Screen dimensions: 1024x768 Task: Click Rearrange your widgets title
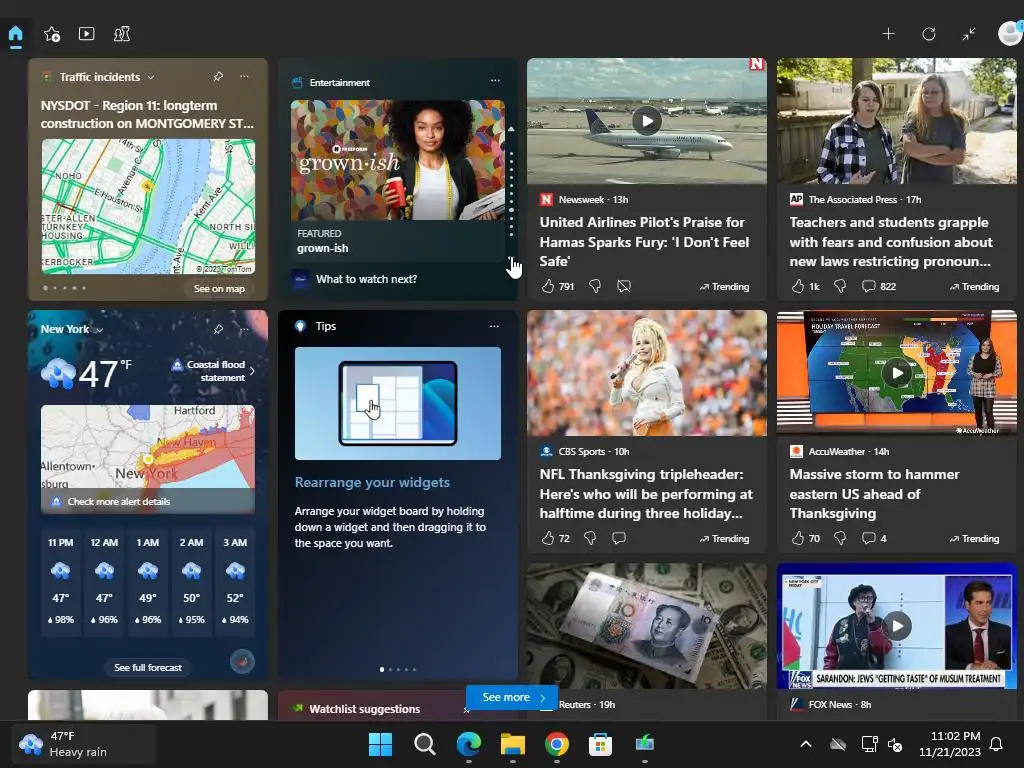tap(372, 482)
